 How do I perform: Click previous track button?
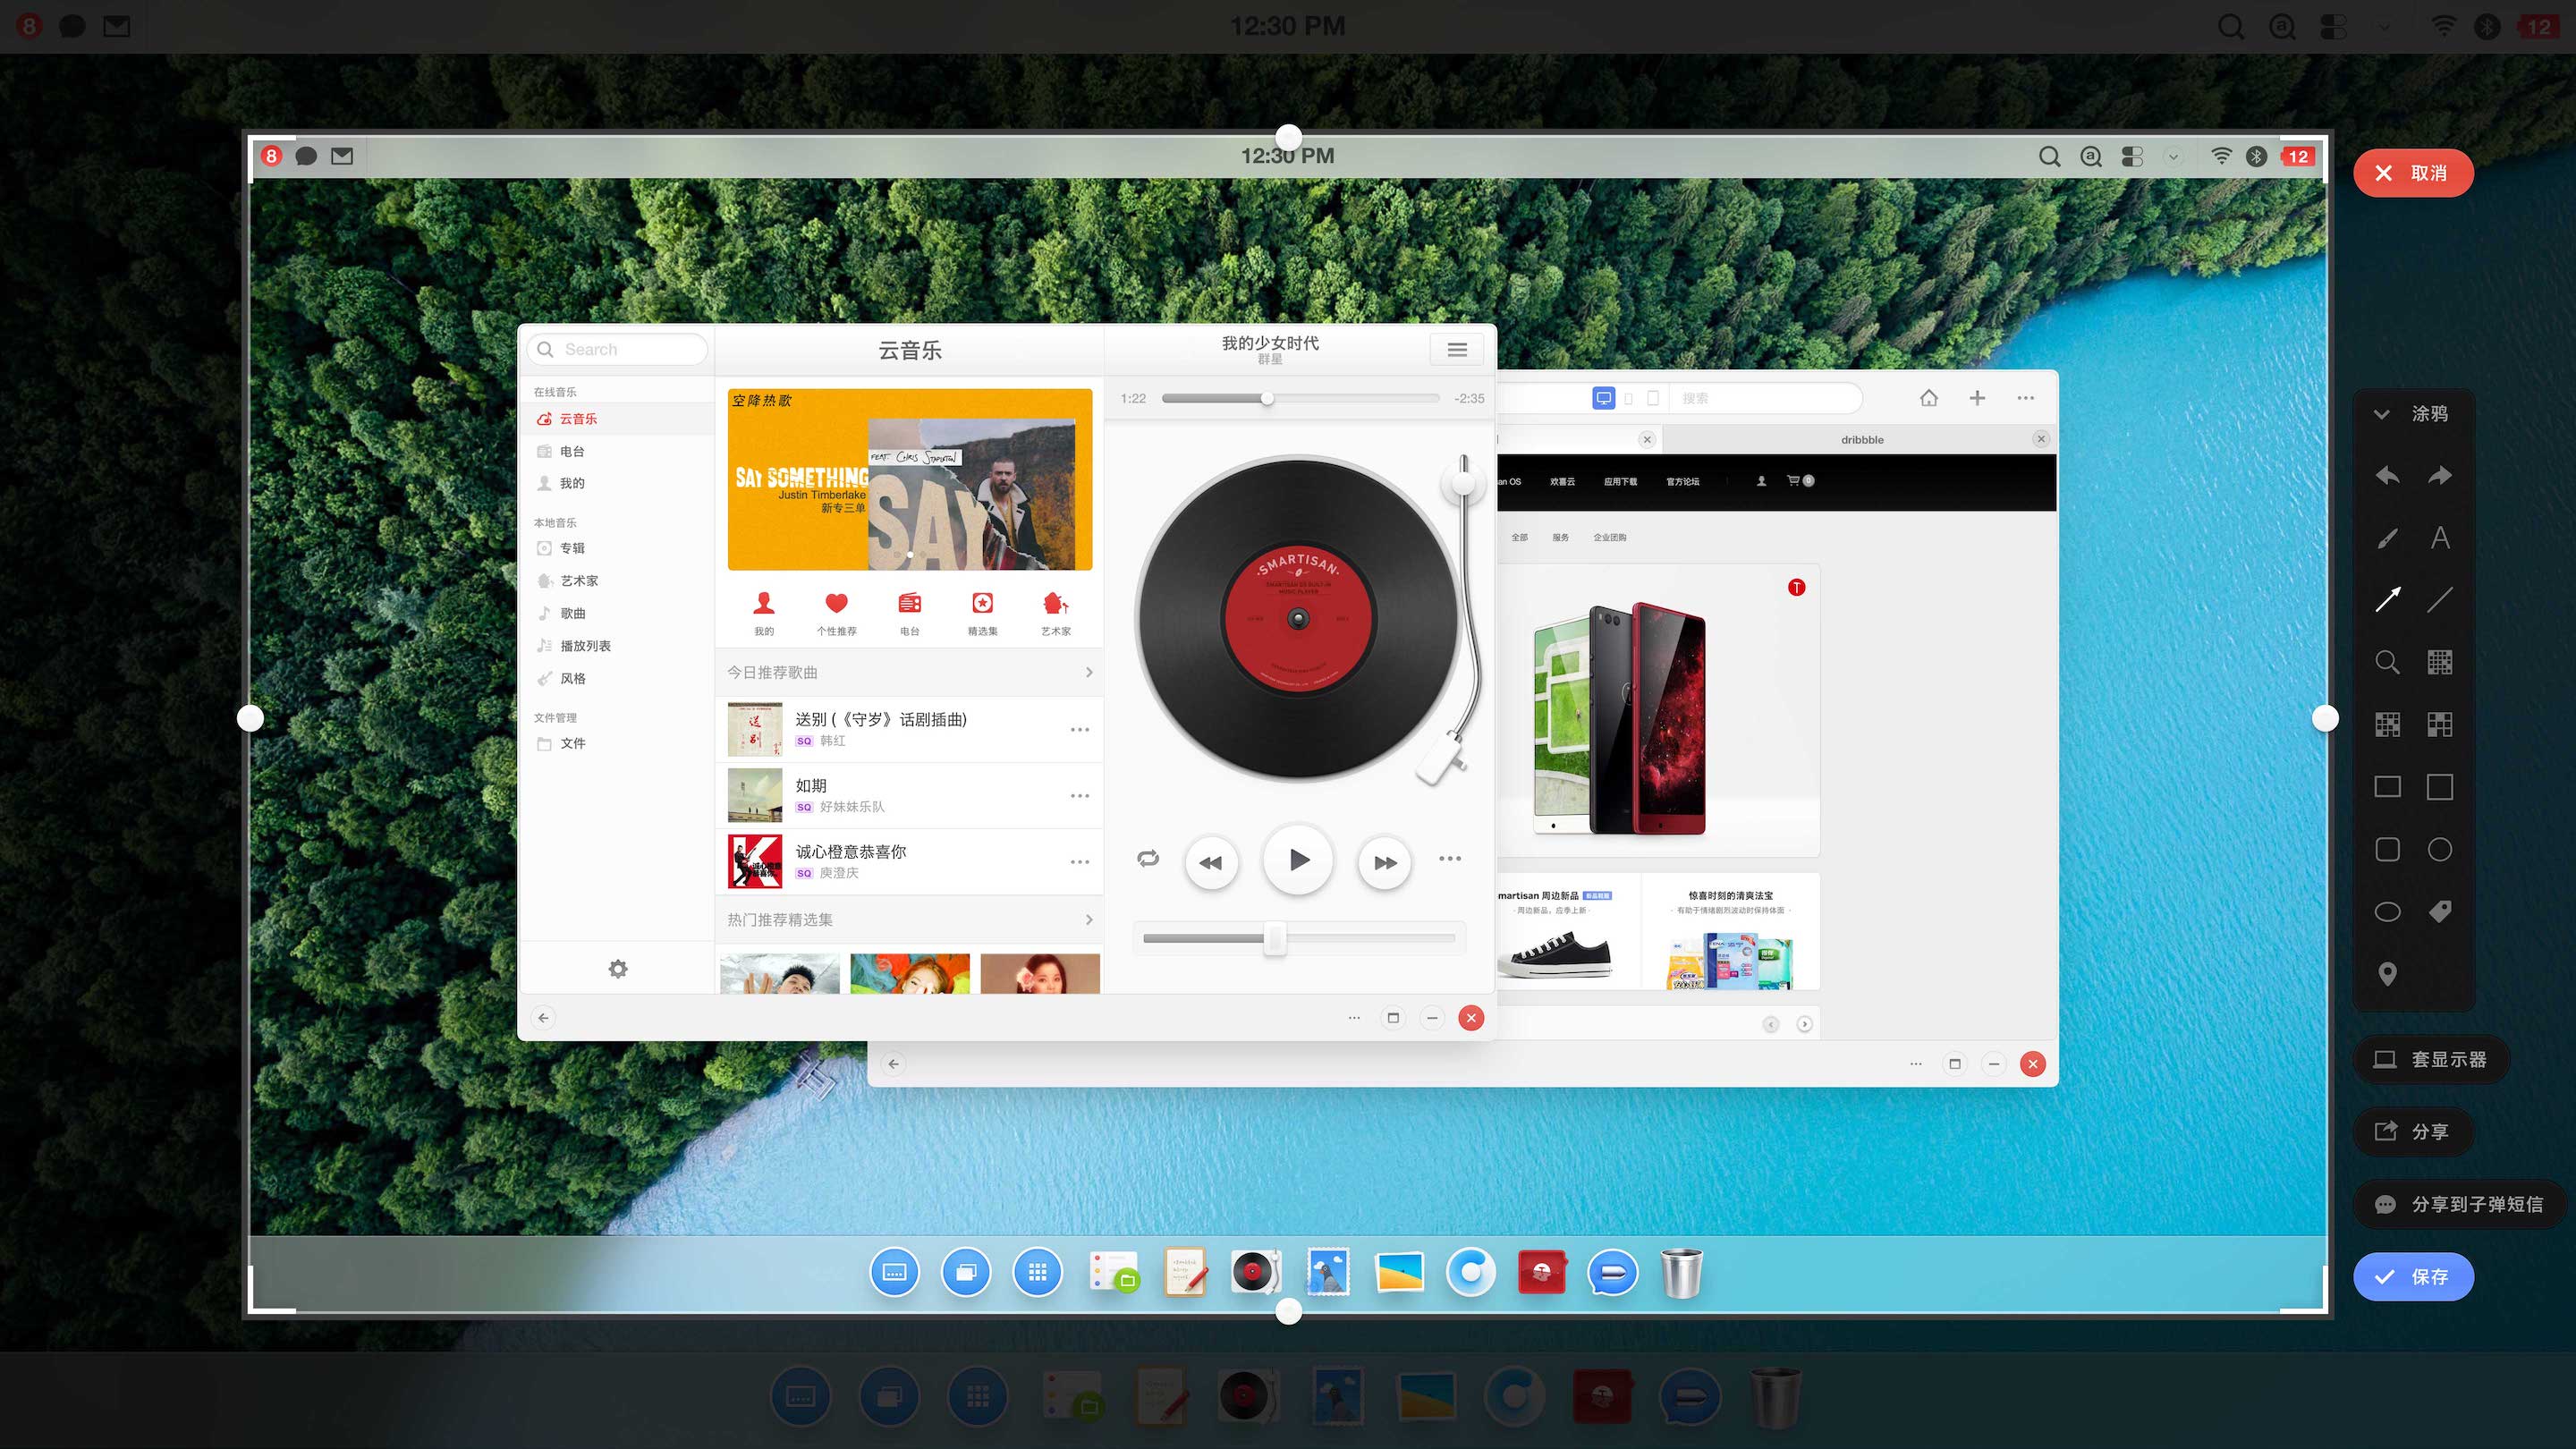point(1211,863)
